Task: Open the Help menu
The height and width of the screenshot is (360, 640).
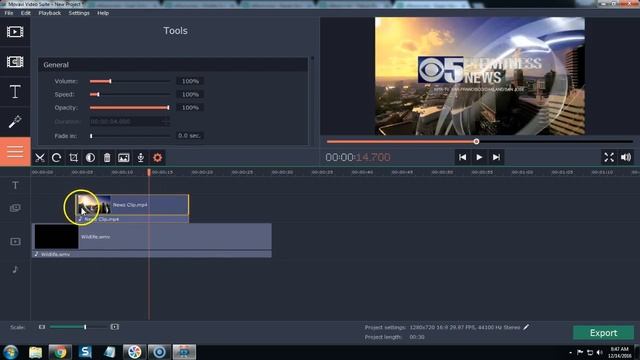Action: coord(103,13)
